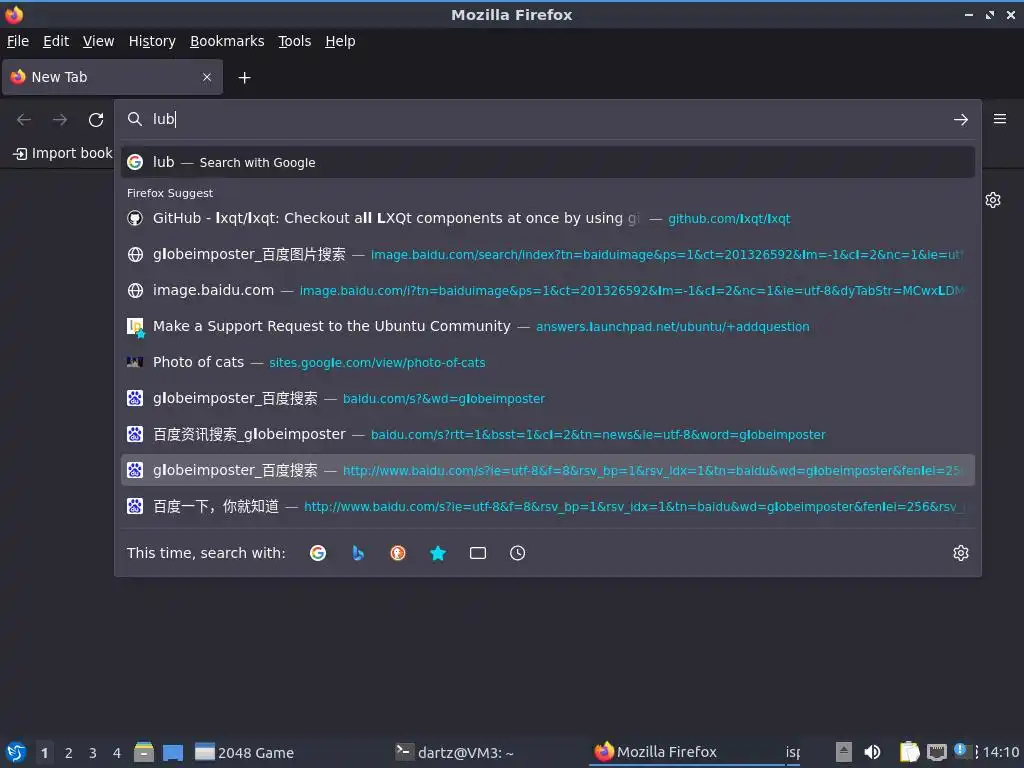Open globeimposter_百度图片搜索 suggestion
Screen dimensions: 1024x768
(547, 254)
